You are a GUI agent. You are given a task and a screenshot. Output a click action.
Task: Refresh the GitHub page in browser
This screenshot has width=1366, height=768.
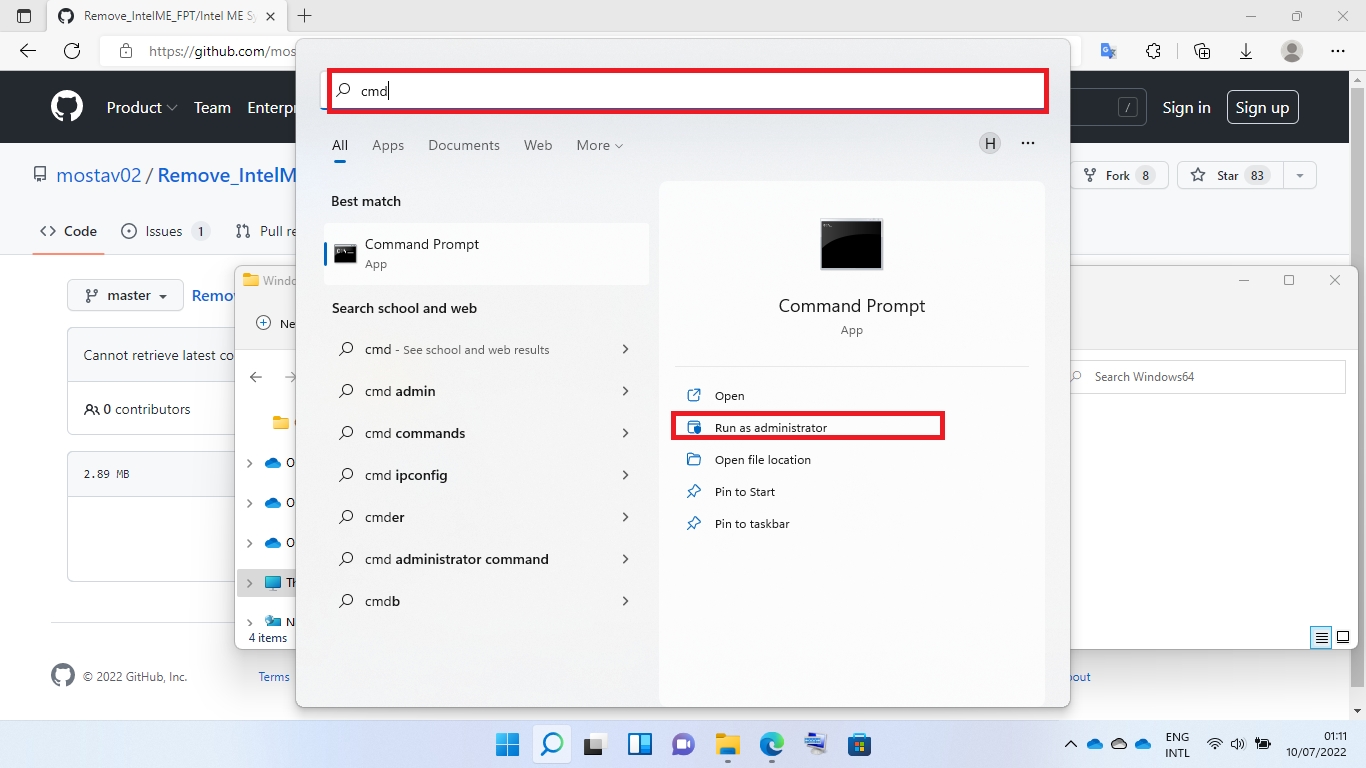click(72, 51)
